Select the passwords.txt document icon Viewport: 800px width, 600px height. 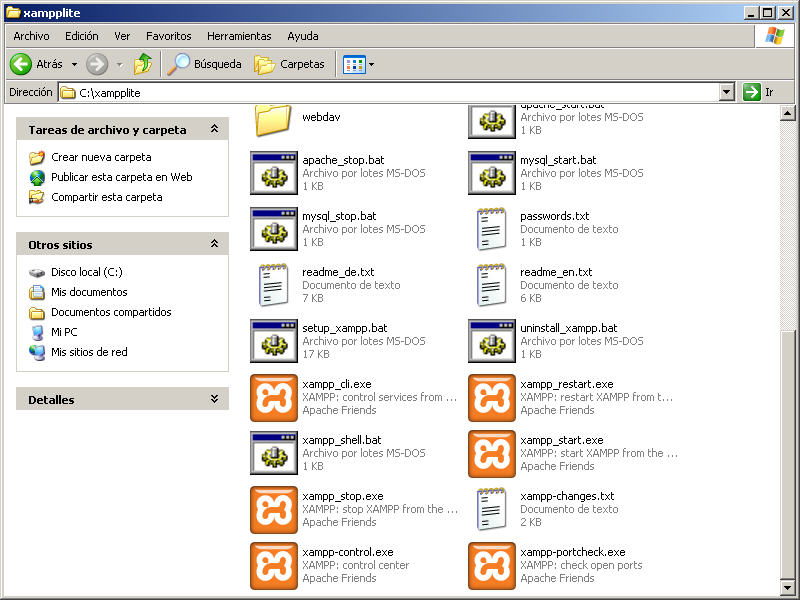point(492,230)
